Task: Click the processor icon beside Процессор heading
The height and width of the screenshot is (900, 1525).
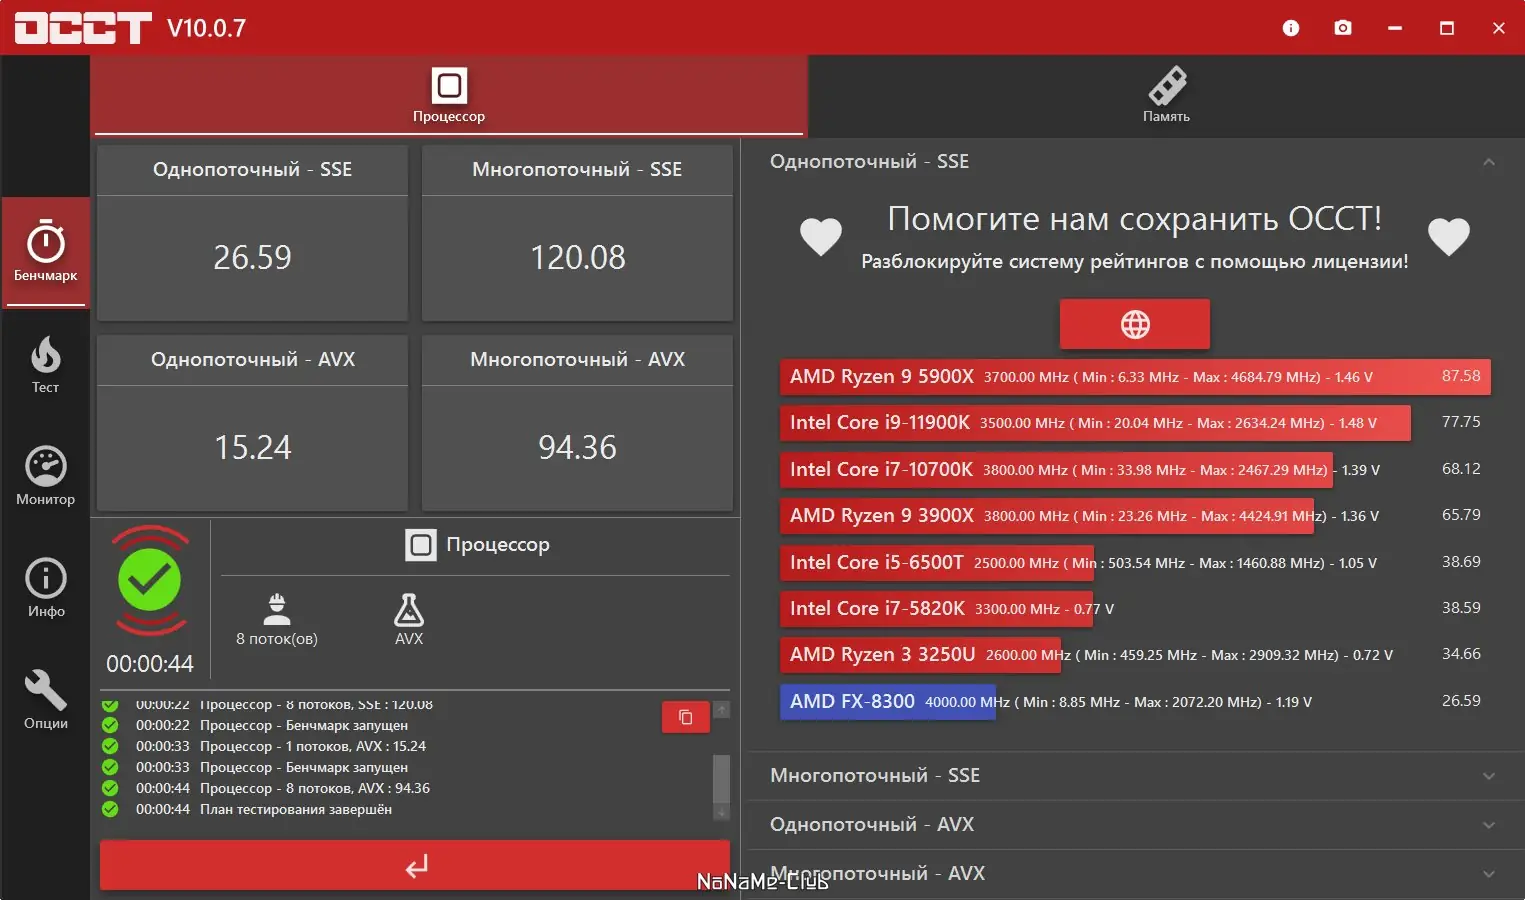Action: click(421, 545)
